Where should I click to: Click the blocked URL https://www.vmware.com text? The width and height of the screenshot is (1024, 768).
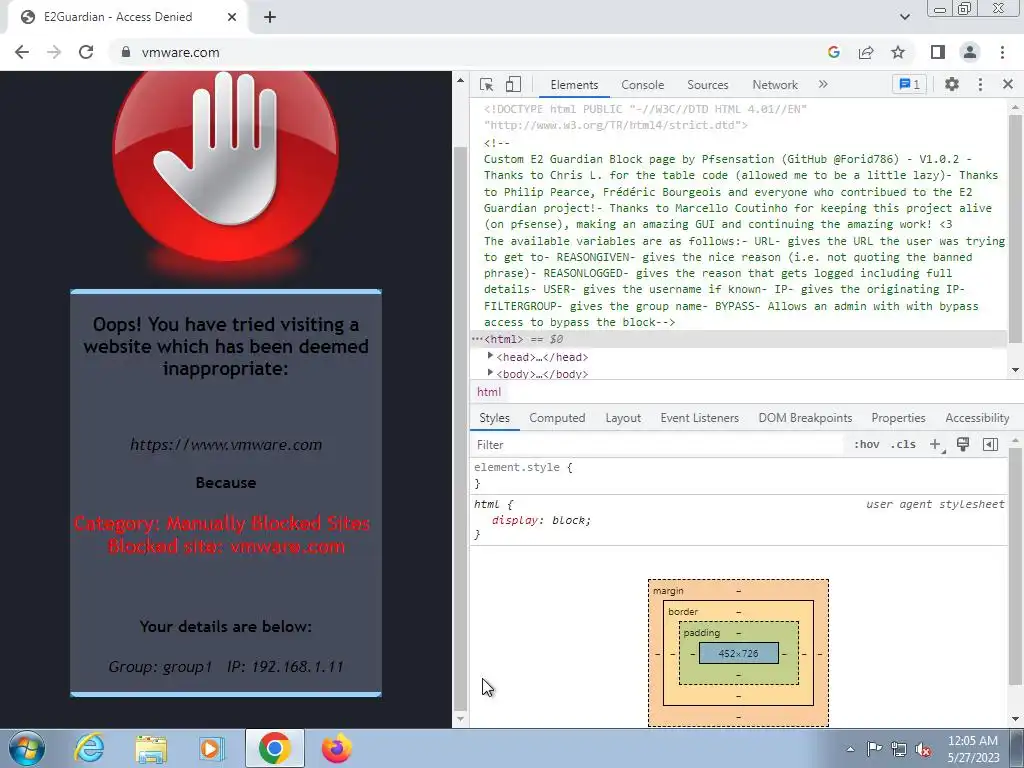coord(226,445)
